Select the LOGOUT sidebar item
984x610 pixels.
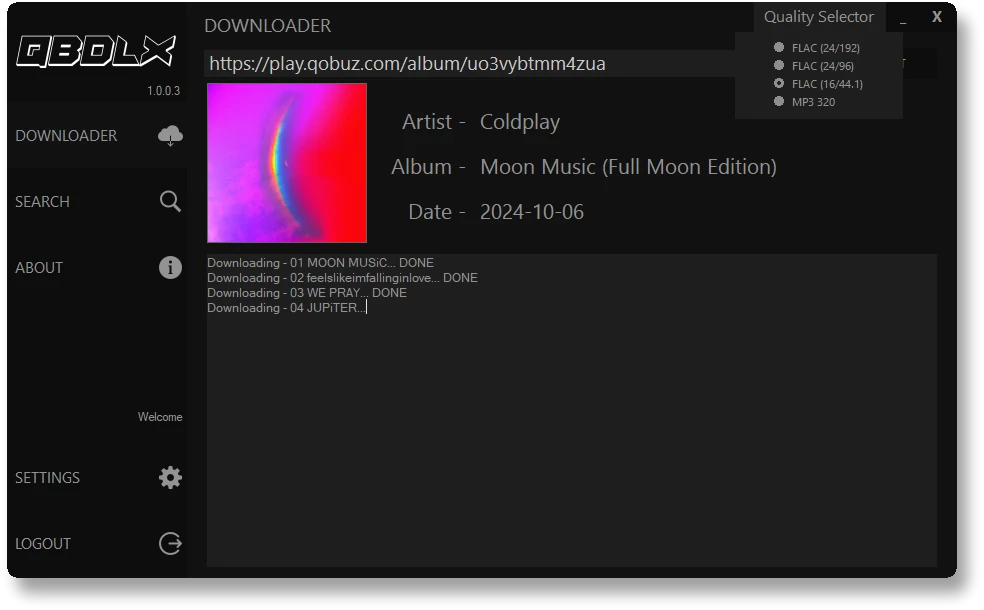pos(98,543)
